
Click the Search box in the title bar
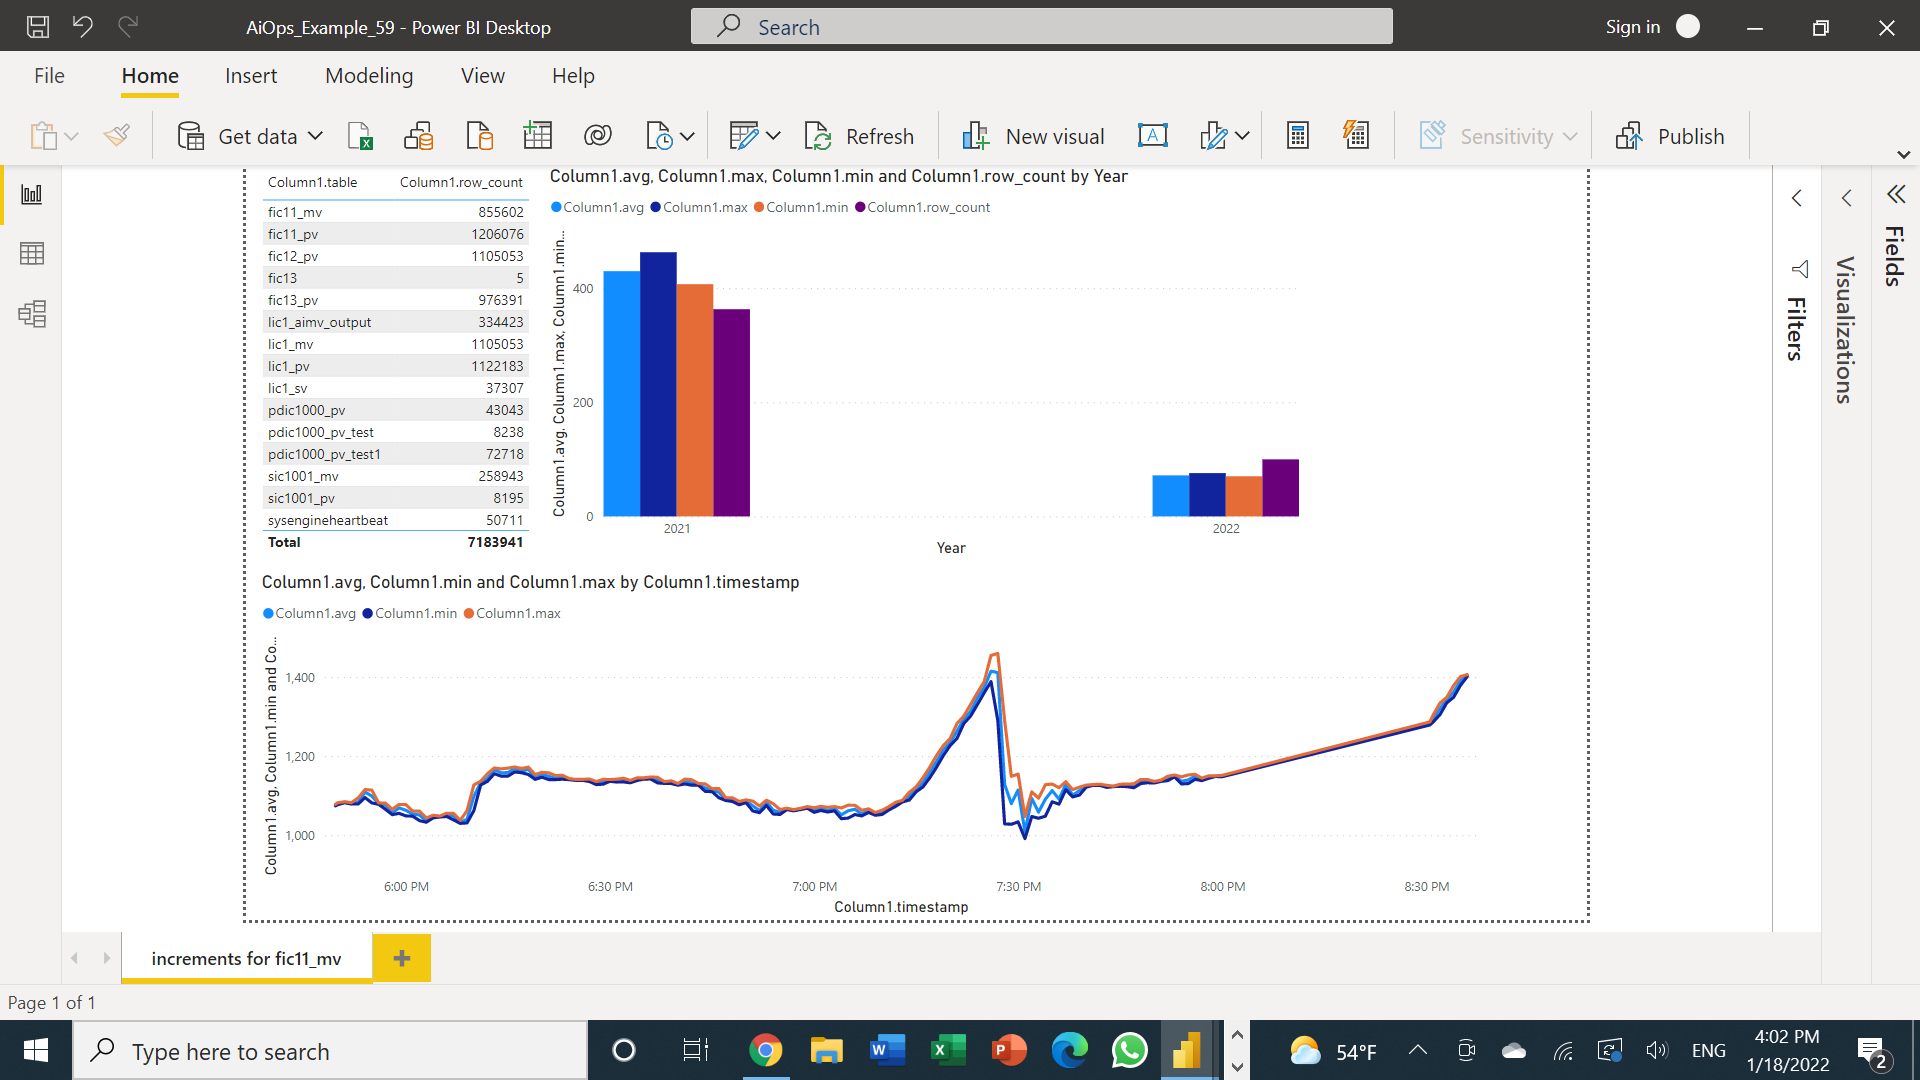pos(1041,27)
